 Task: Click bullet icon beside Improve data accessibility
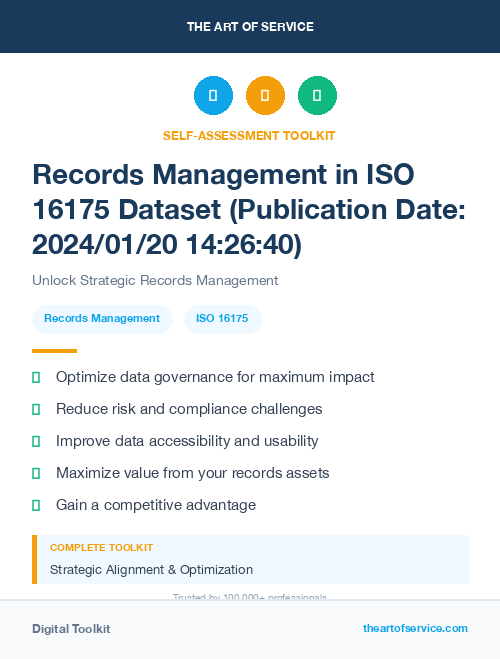36,441
